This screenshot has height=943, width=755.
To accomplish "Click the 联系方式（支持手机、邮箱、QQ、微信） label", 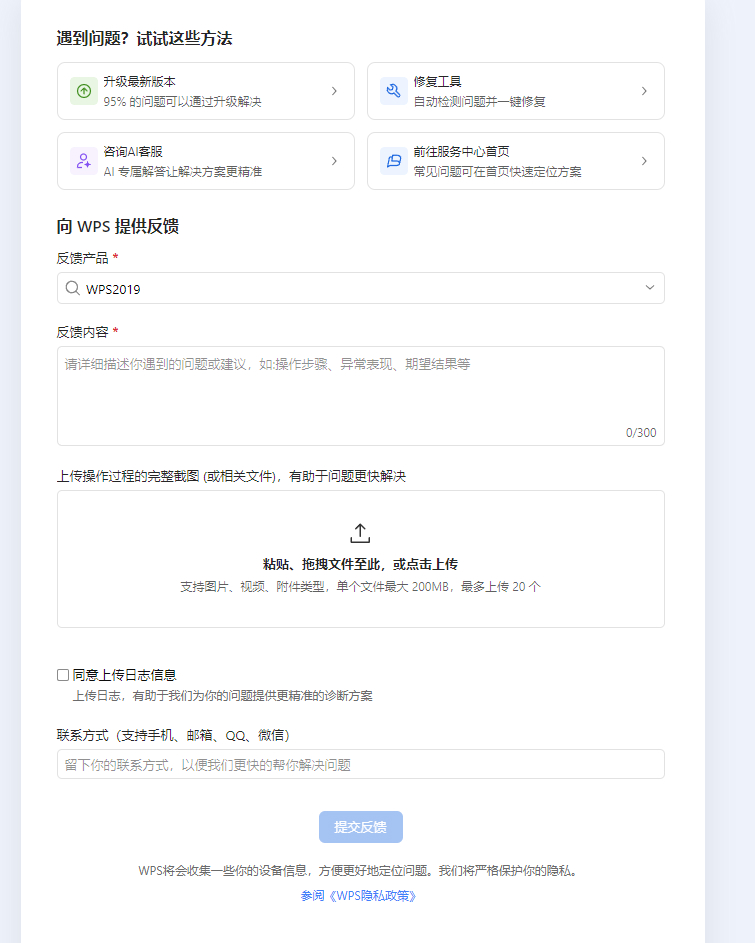I will pyautogui.click(x=173, y=736).
